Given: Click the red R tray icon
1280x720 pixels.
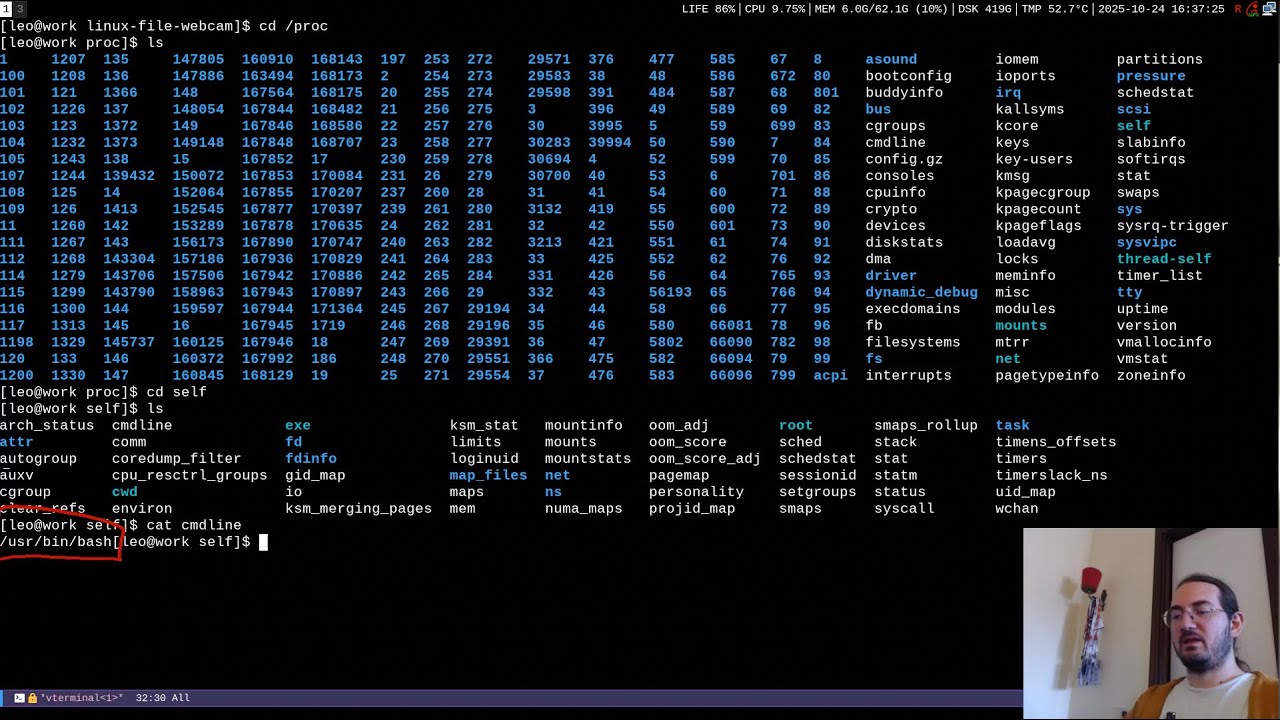Looking at the screenshot, I should coord(1238,9).
